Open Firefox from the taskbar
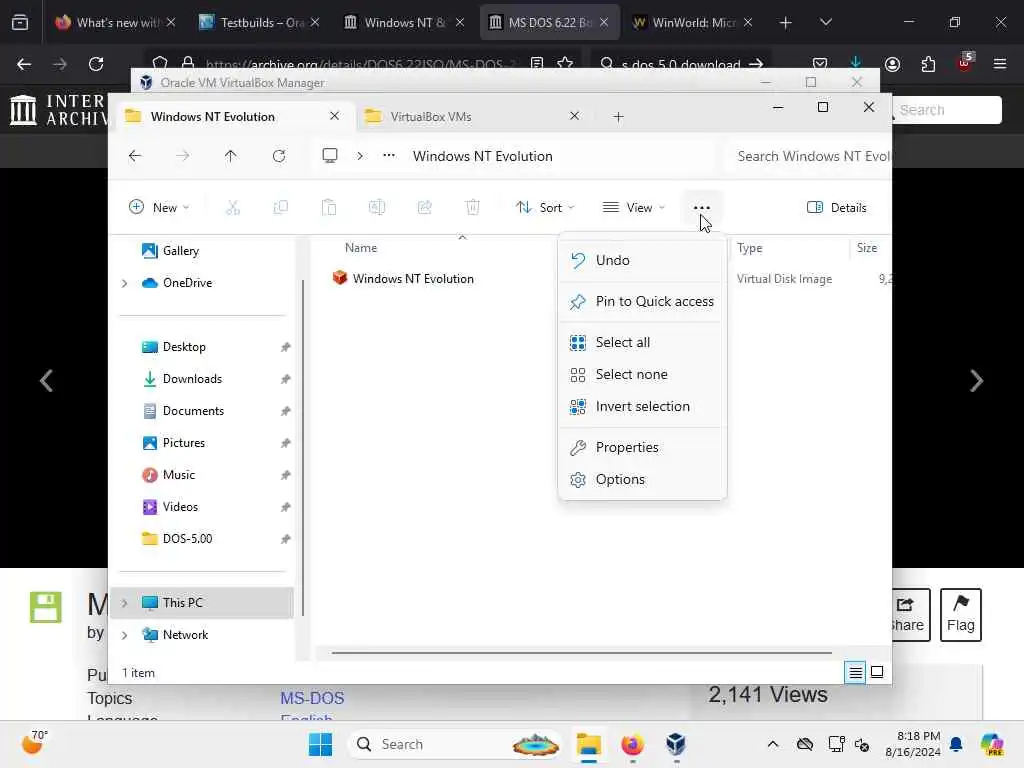The image size is (1024, 768). pos(632,744)
